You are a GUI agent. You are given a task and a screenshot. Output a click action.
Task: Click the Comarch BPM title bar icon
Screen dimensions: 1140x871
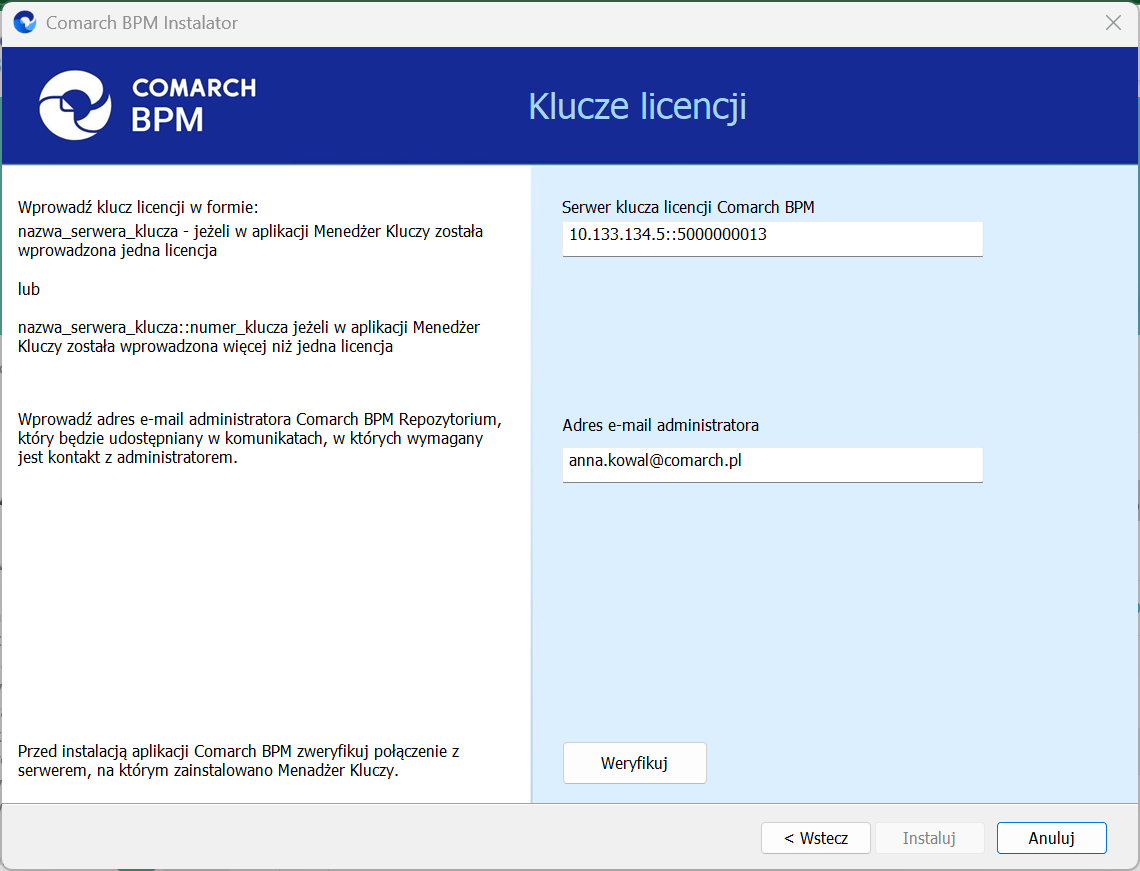[x=24, y=22]
